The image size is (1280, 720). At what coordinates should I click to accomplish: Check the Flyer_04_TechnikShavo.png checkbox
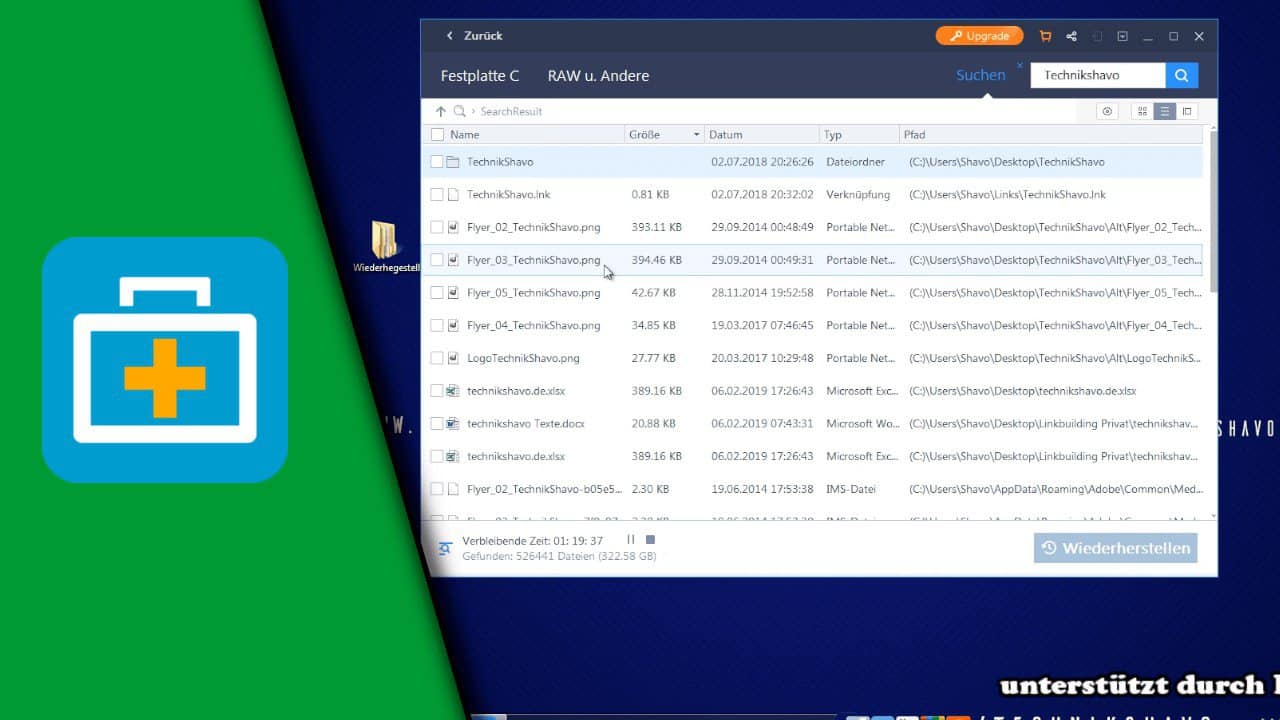(x=437, y=325)
